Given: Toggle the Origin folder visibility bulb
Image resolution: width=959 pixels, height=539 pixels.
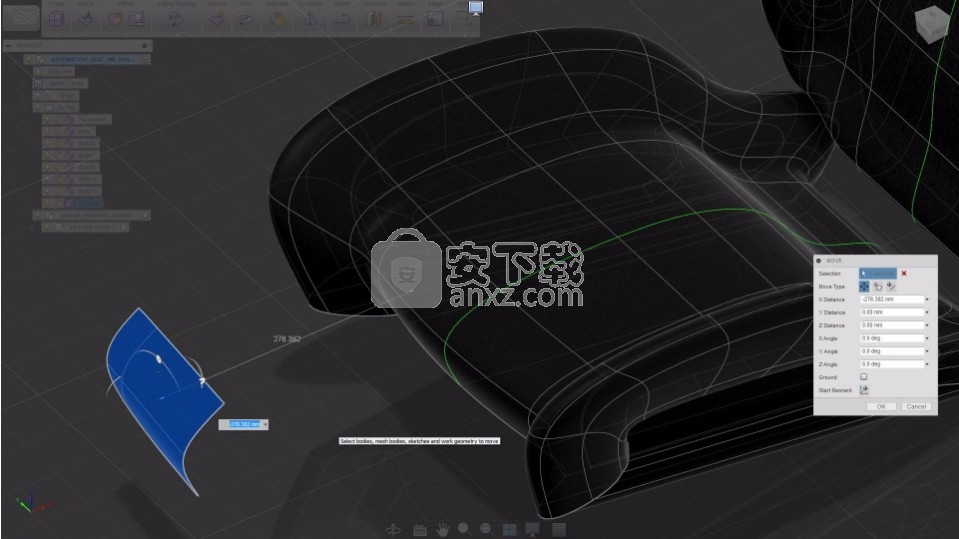Looking at the screenshot, I should tap(39, 95).
